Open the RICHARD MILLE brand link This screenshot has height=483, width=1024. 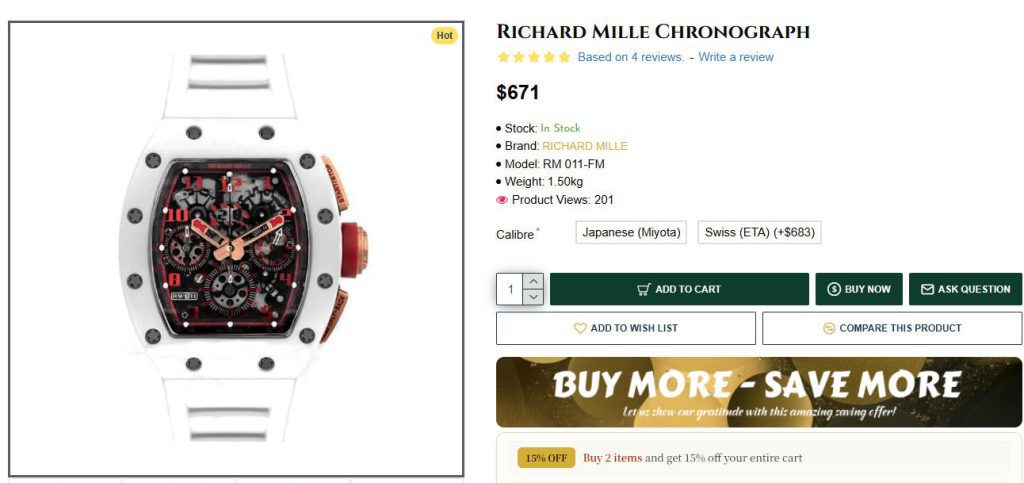585,146
